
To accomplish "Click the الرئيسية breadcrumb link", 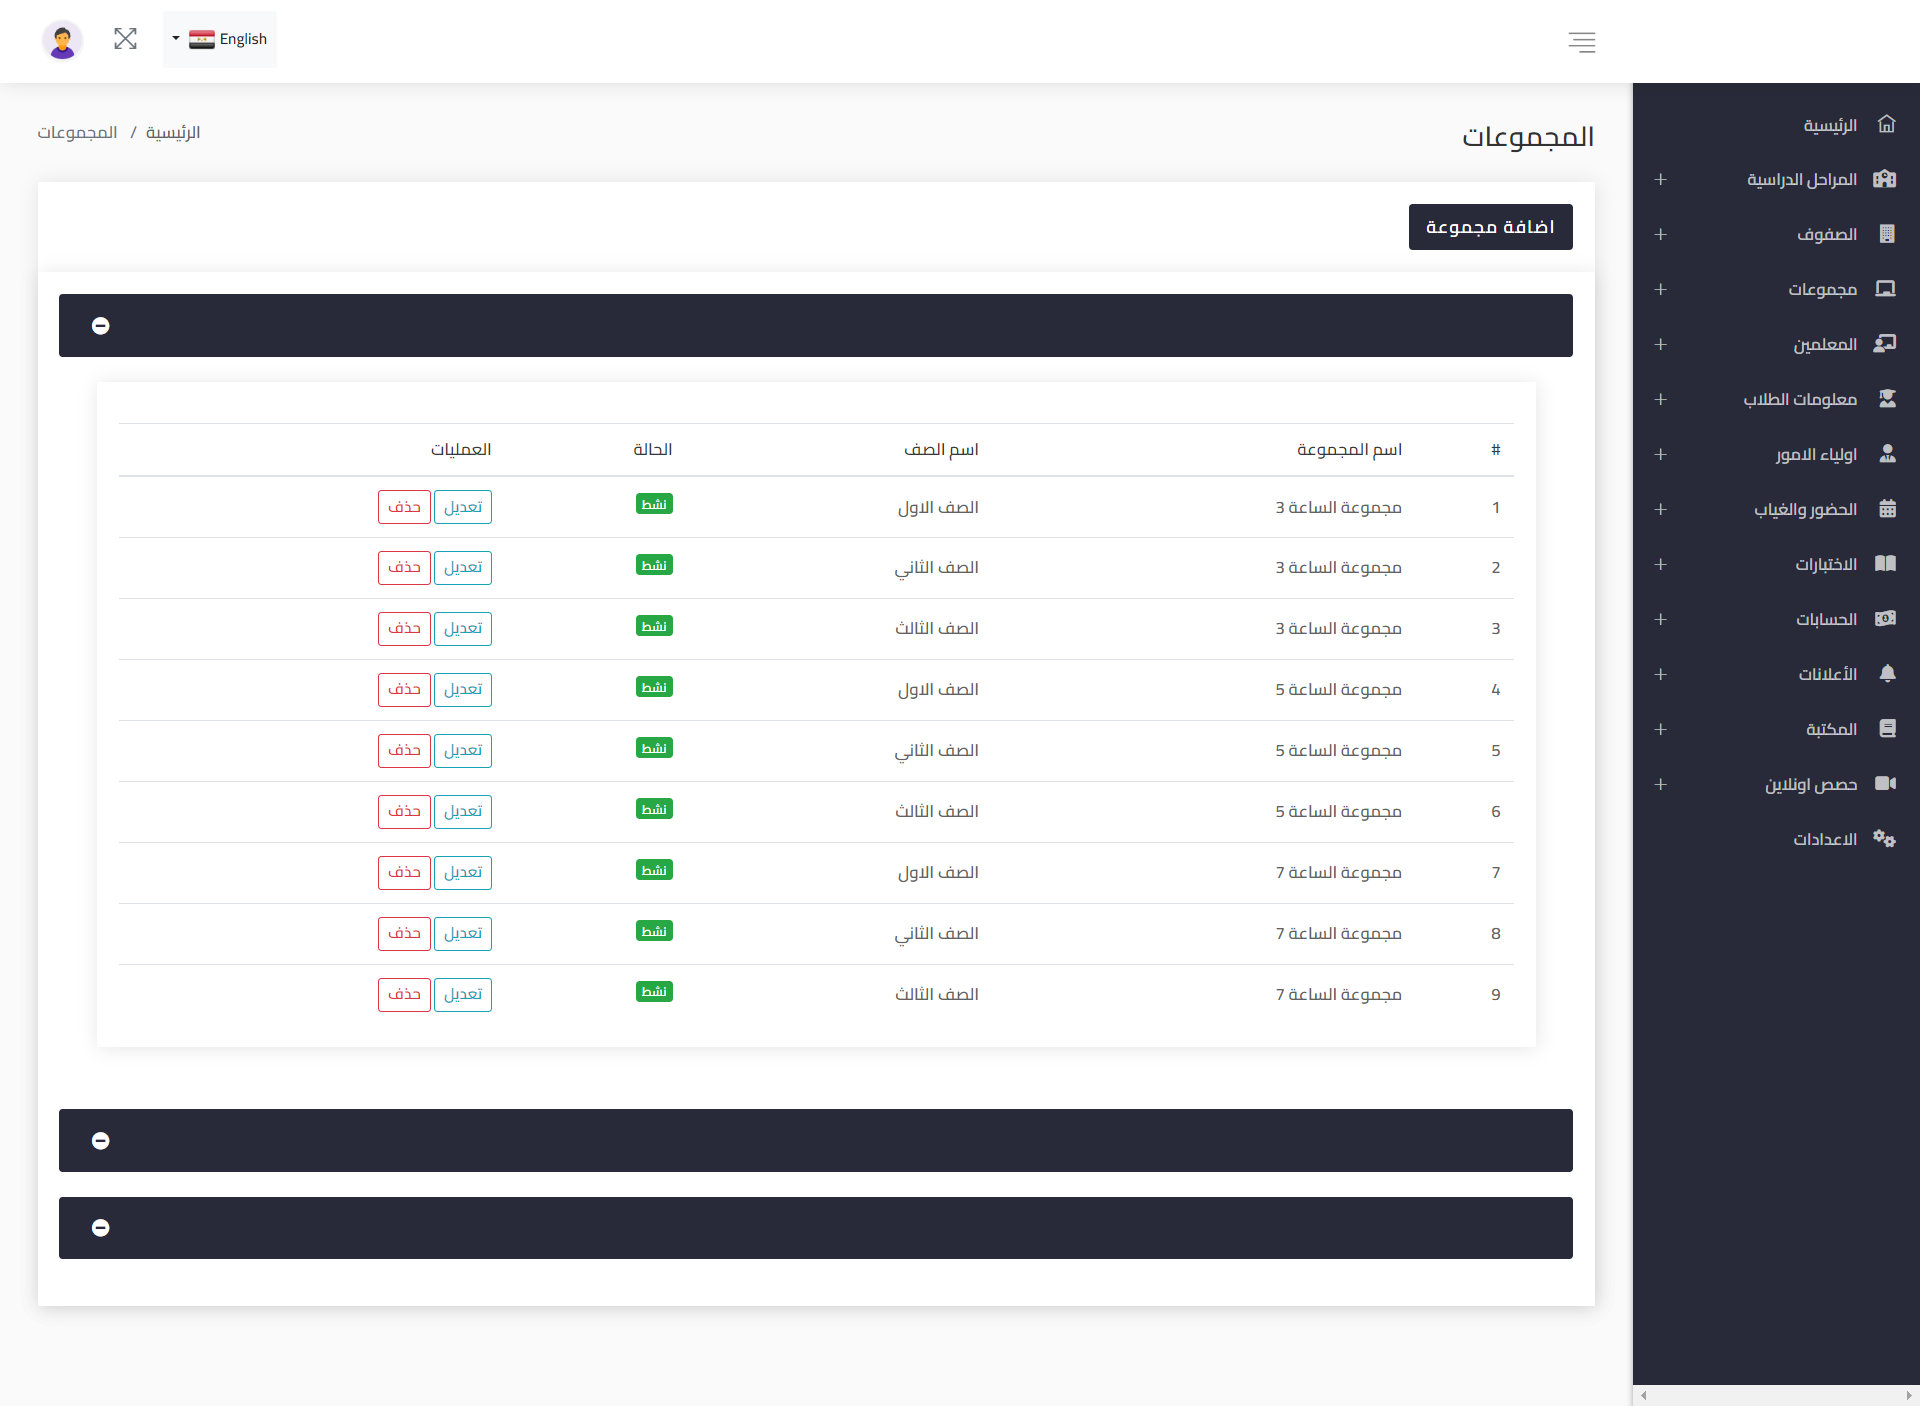I will (x=173, y=133).
